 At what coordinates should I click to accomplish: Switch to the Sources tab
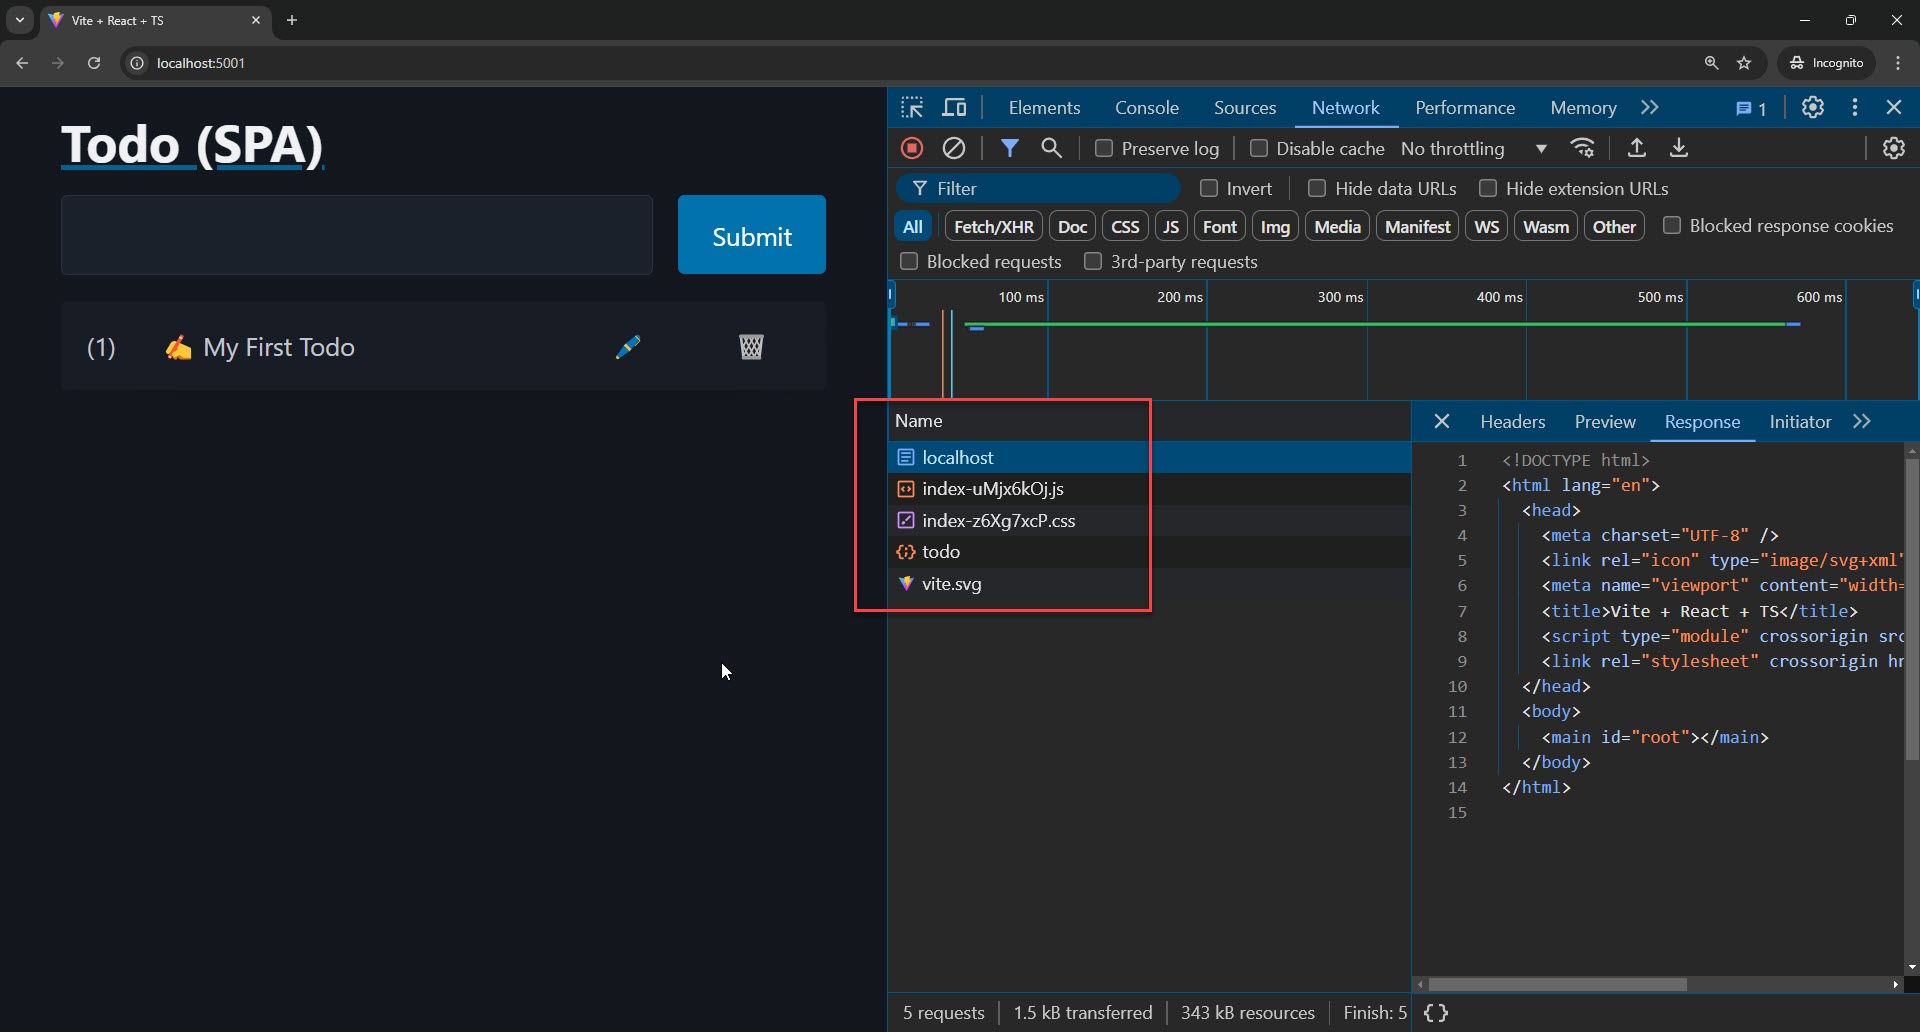point(1245,108)
